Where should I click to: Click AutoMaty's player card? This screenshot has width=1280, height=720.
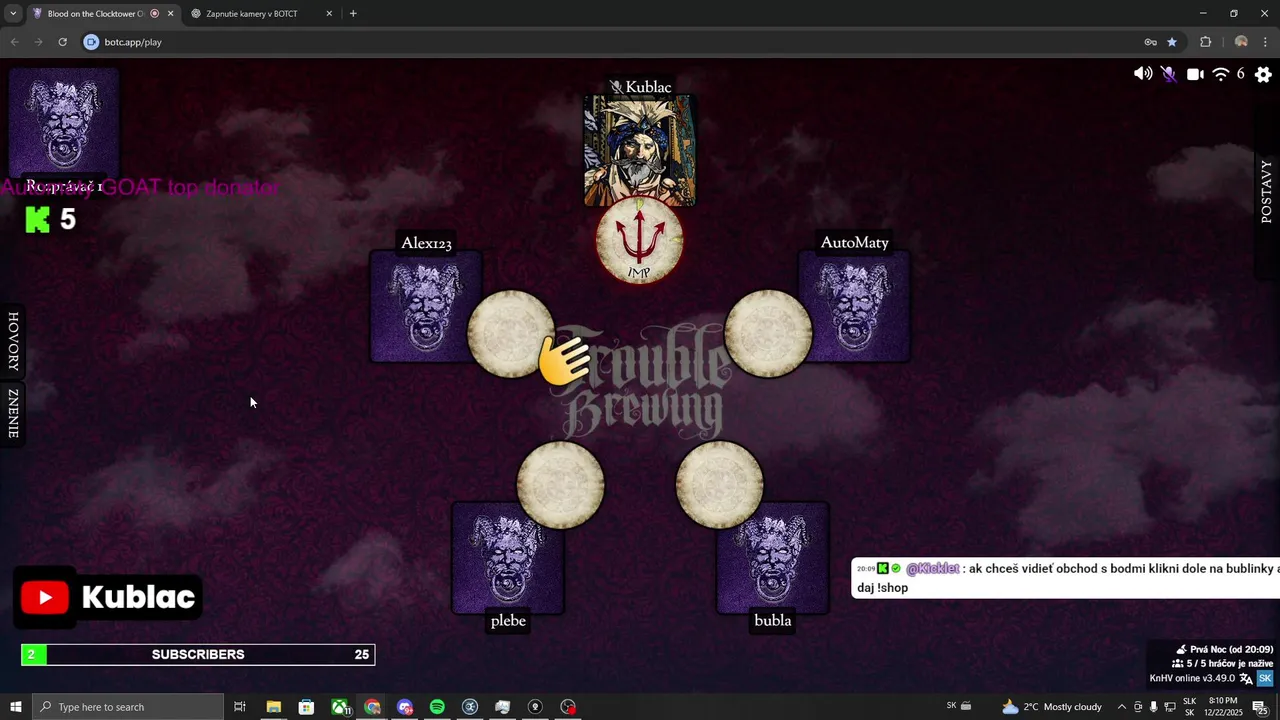pos(854,306)
